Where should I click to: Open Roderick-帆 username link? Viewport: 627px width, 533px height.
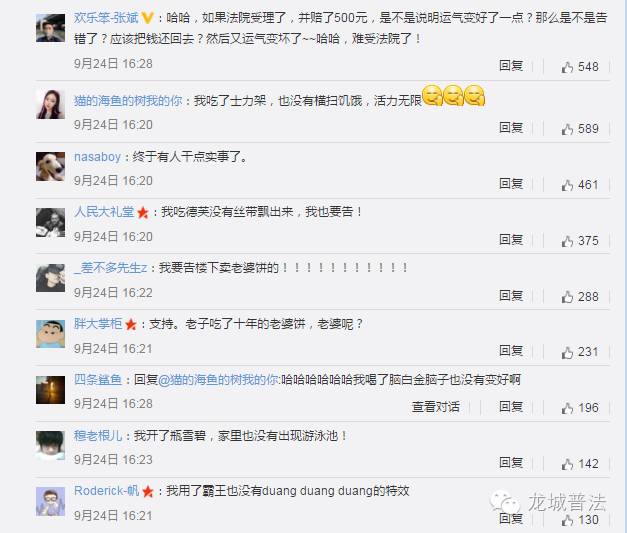106,491
